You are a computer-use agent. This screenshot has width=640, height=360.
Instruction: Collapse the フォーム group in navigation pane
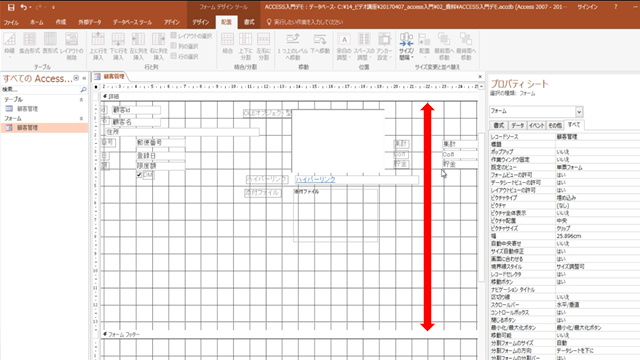[81, 118]
